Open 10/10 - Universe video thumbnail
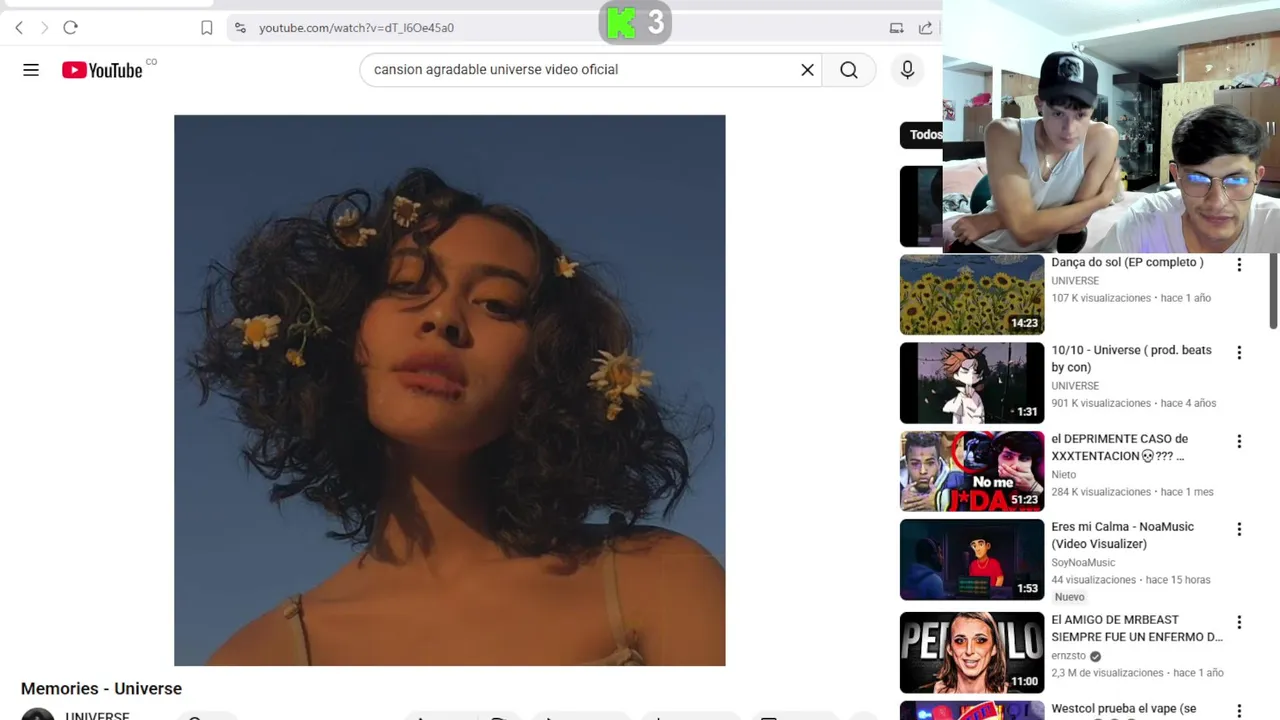The height and width of the screenshot is (720, 1280). coord(972,383)
